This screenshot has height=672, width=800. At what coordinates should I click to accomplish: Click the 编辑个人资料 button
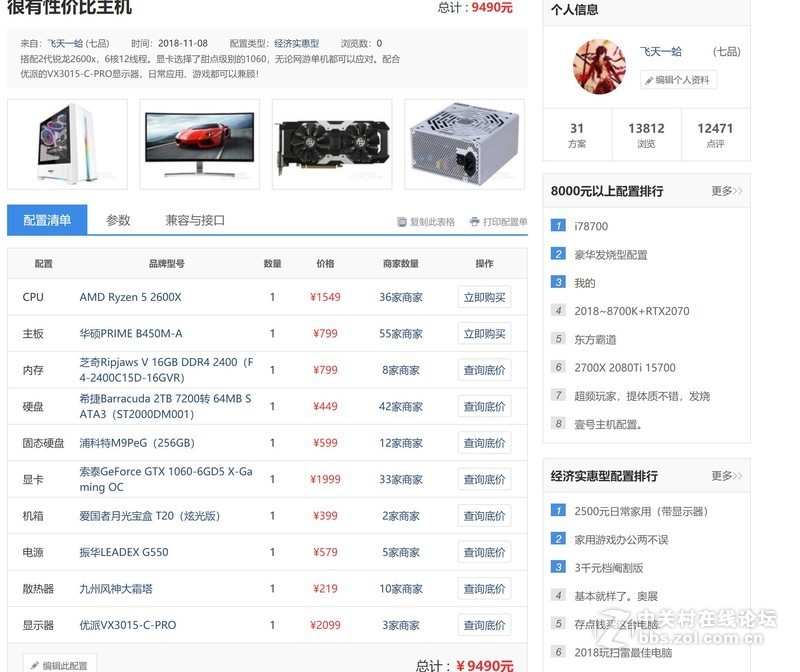point(678,80)
